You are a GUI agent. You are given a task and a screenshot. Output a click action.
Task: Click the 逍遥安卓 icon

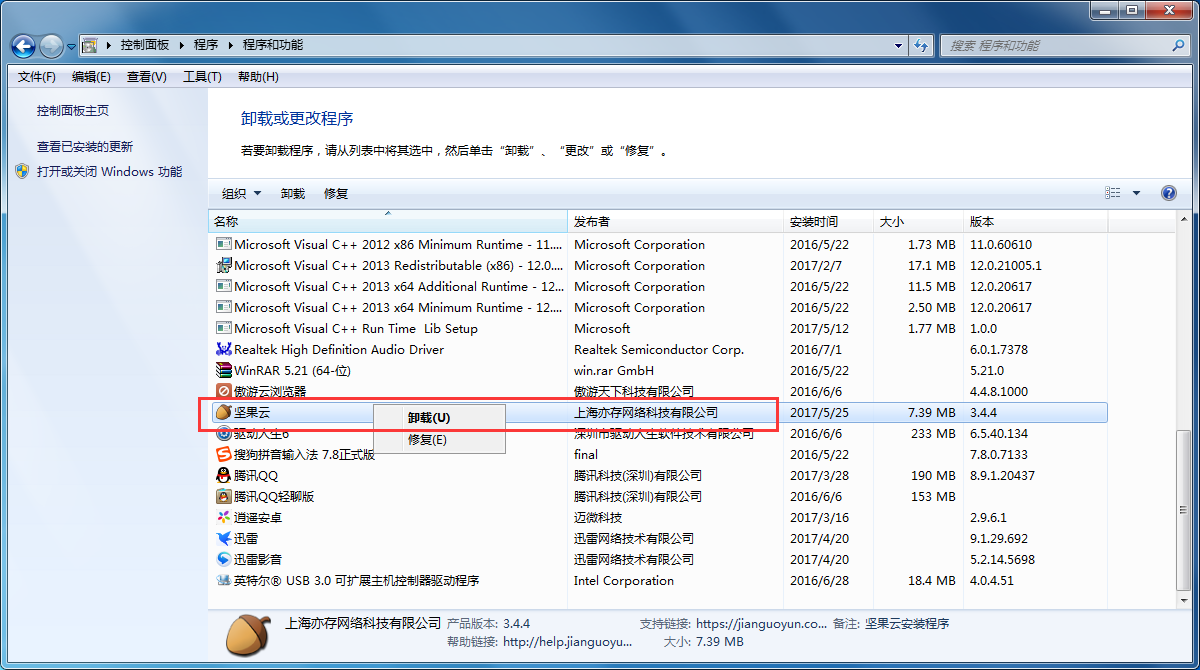[224, 517]
